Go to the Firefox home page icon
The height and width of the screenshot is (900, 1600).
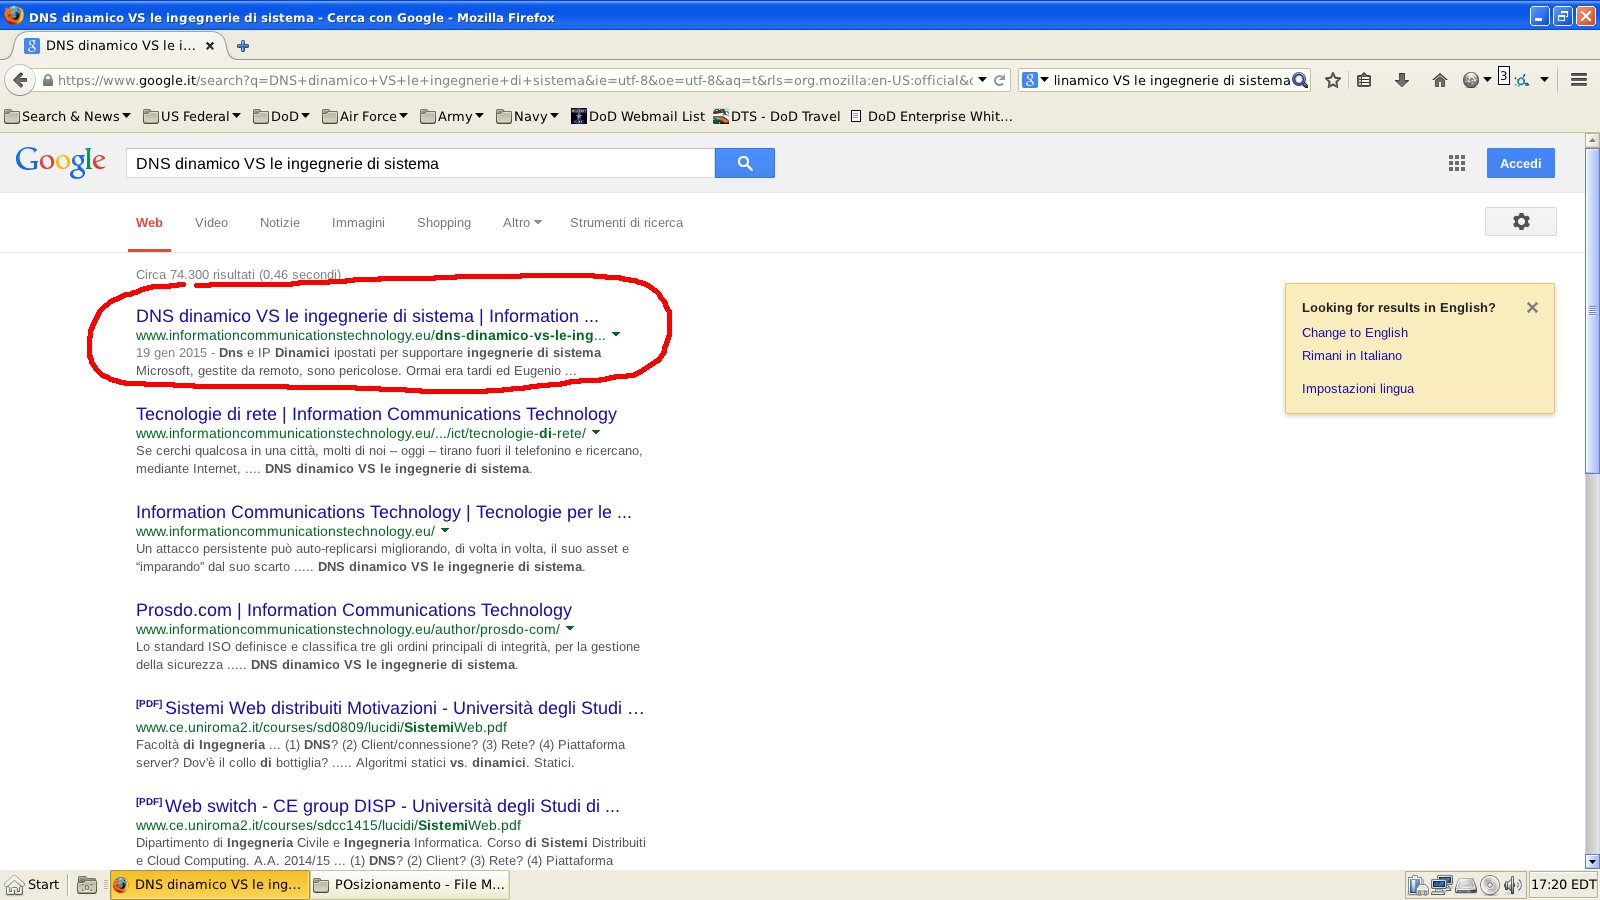click(1440, 80)
